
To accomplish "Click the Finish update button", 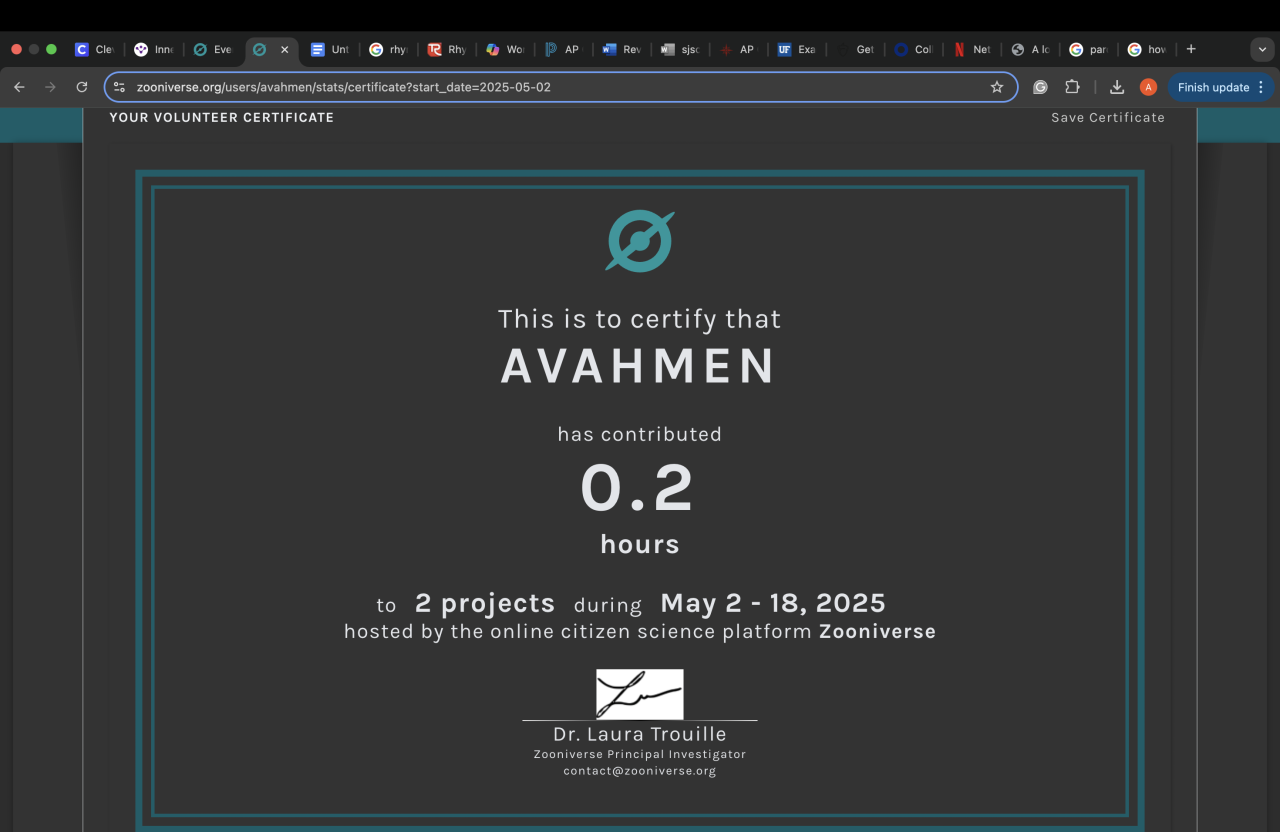I will tap(1218, 87).
